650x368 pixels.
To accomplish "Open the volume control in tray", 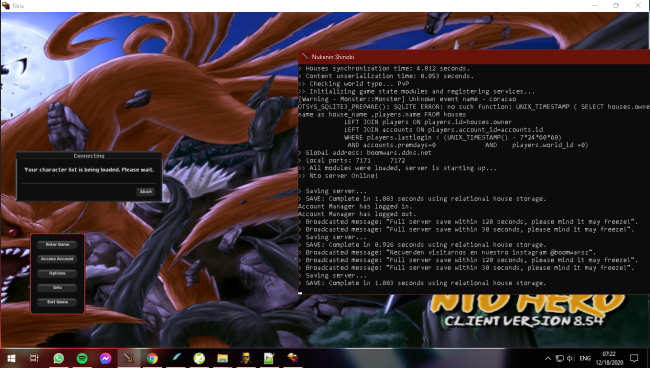I will pos(571,358).
